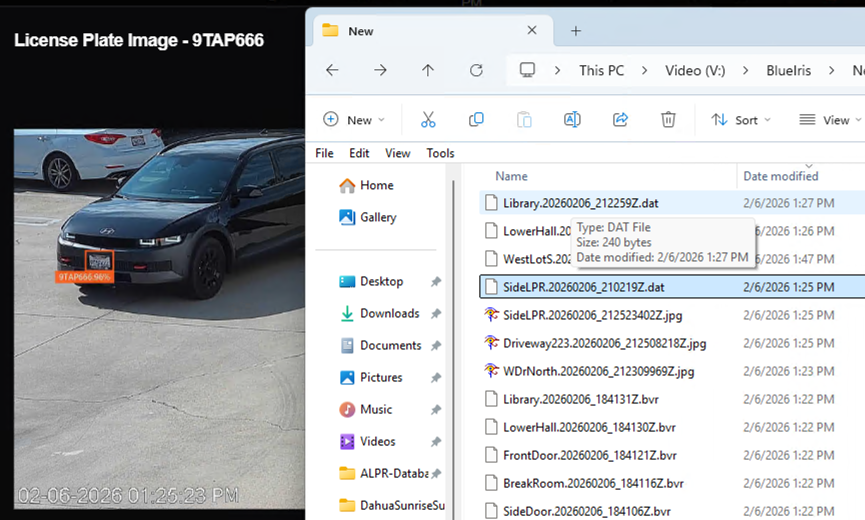This screenshot has height=520, width=865.
Task: Click the Rename icon in toolbar
Action: 572,120
